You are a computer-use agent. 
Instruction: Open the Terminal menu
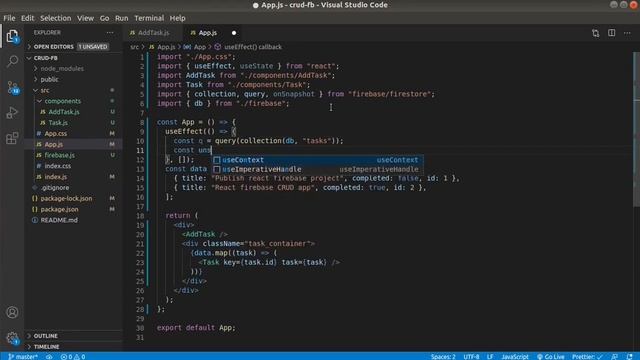[x=149, y=18]
